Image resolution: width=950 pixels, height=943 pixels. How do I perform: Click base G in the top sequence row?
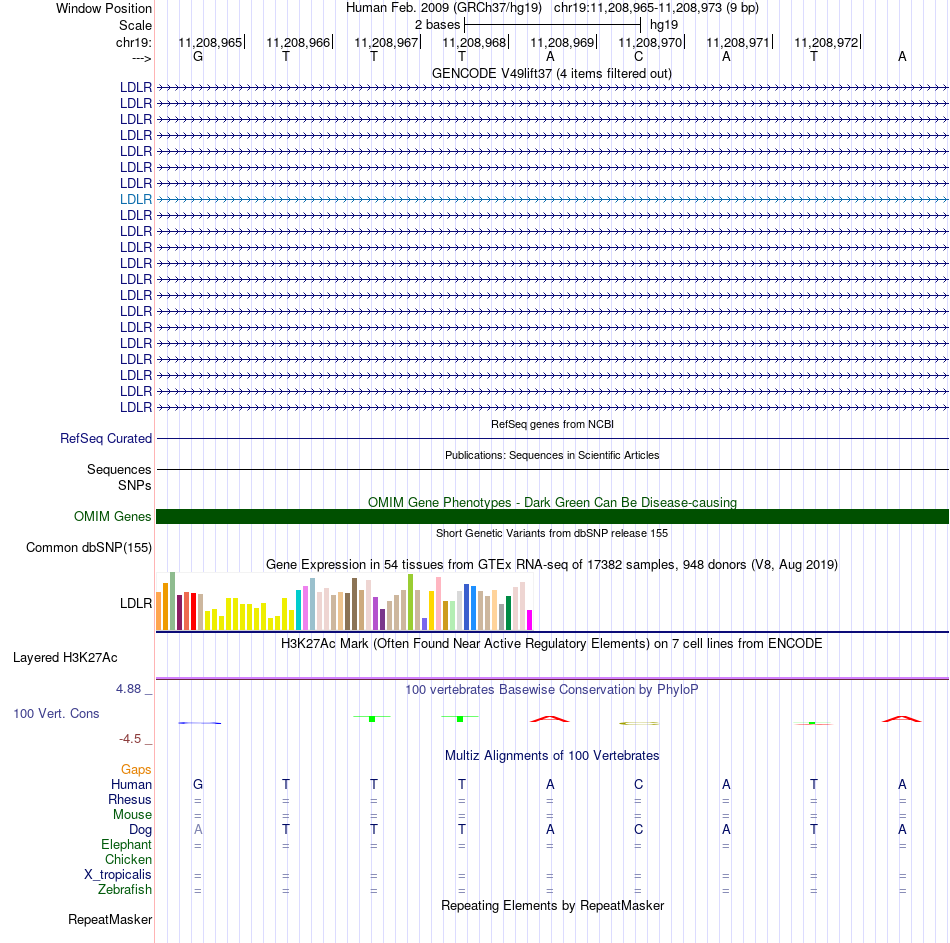(x=198, y=56)
